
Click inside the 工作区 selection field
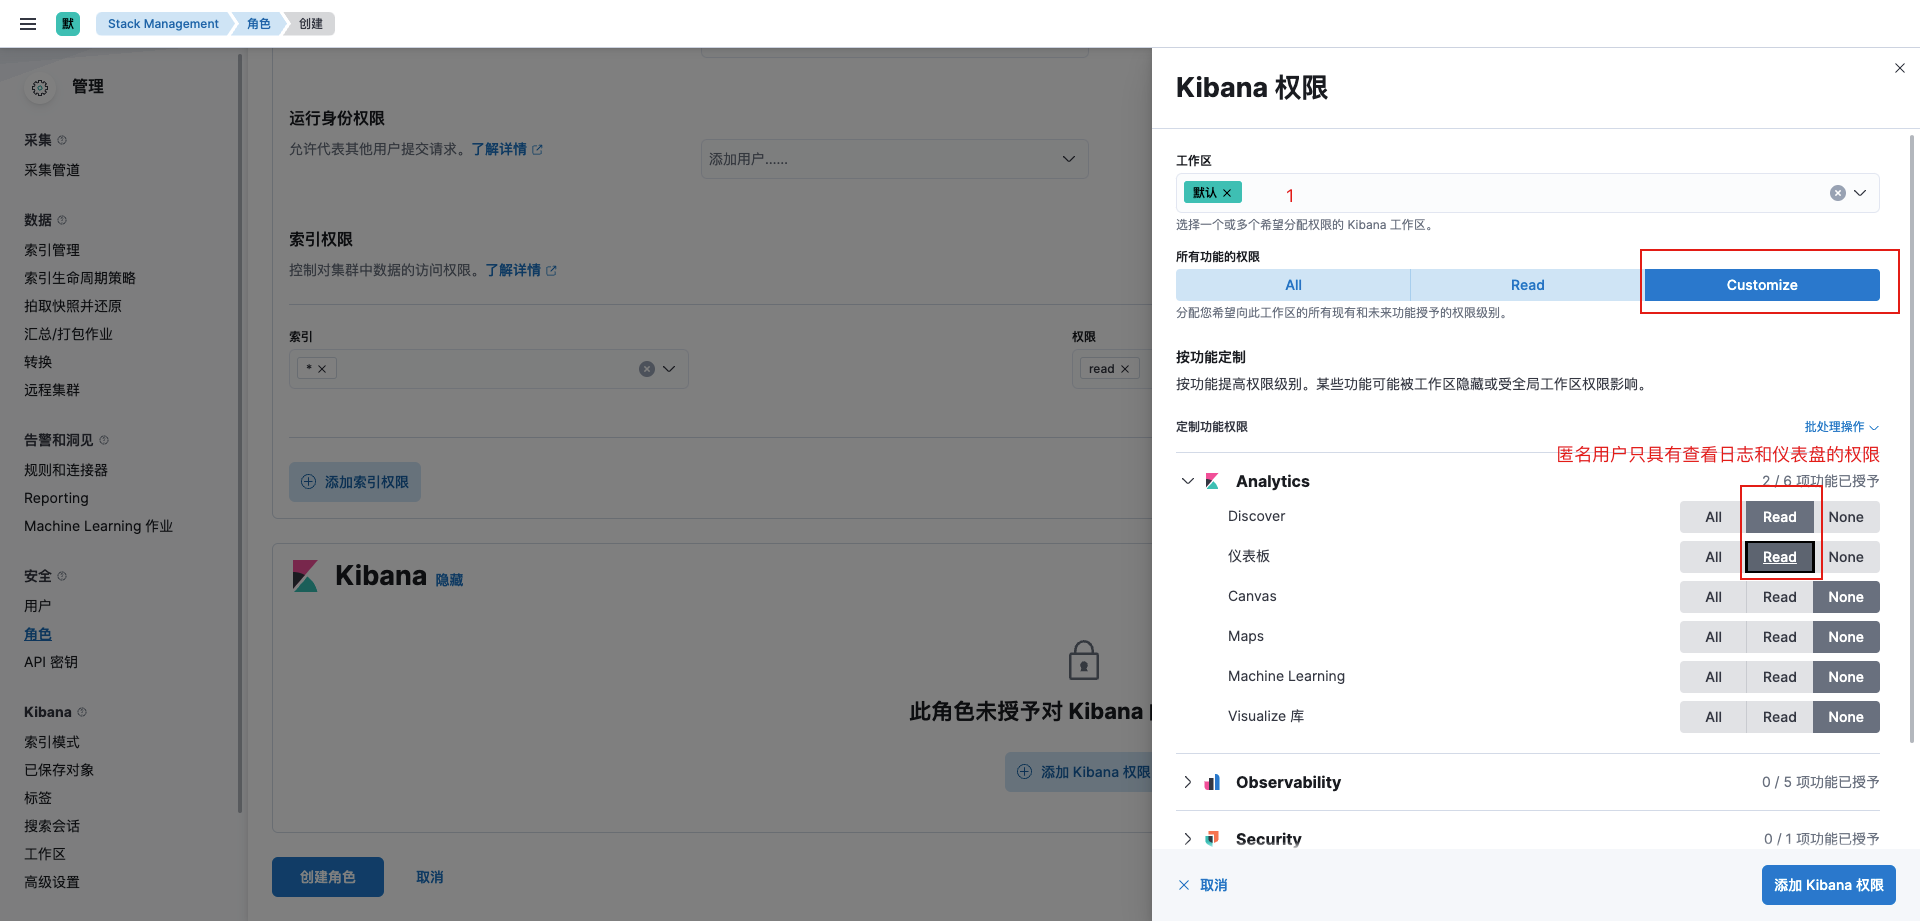(1527, 193)
